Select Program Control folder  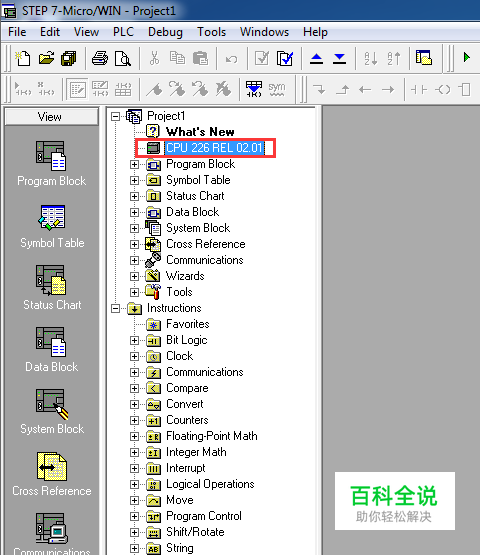[204, 516]
